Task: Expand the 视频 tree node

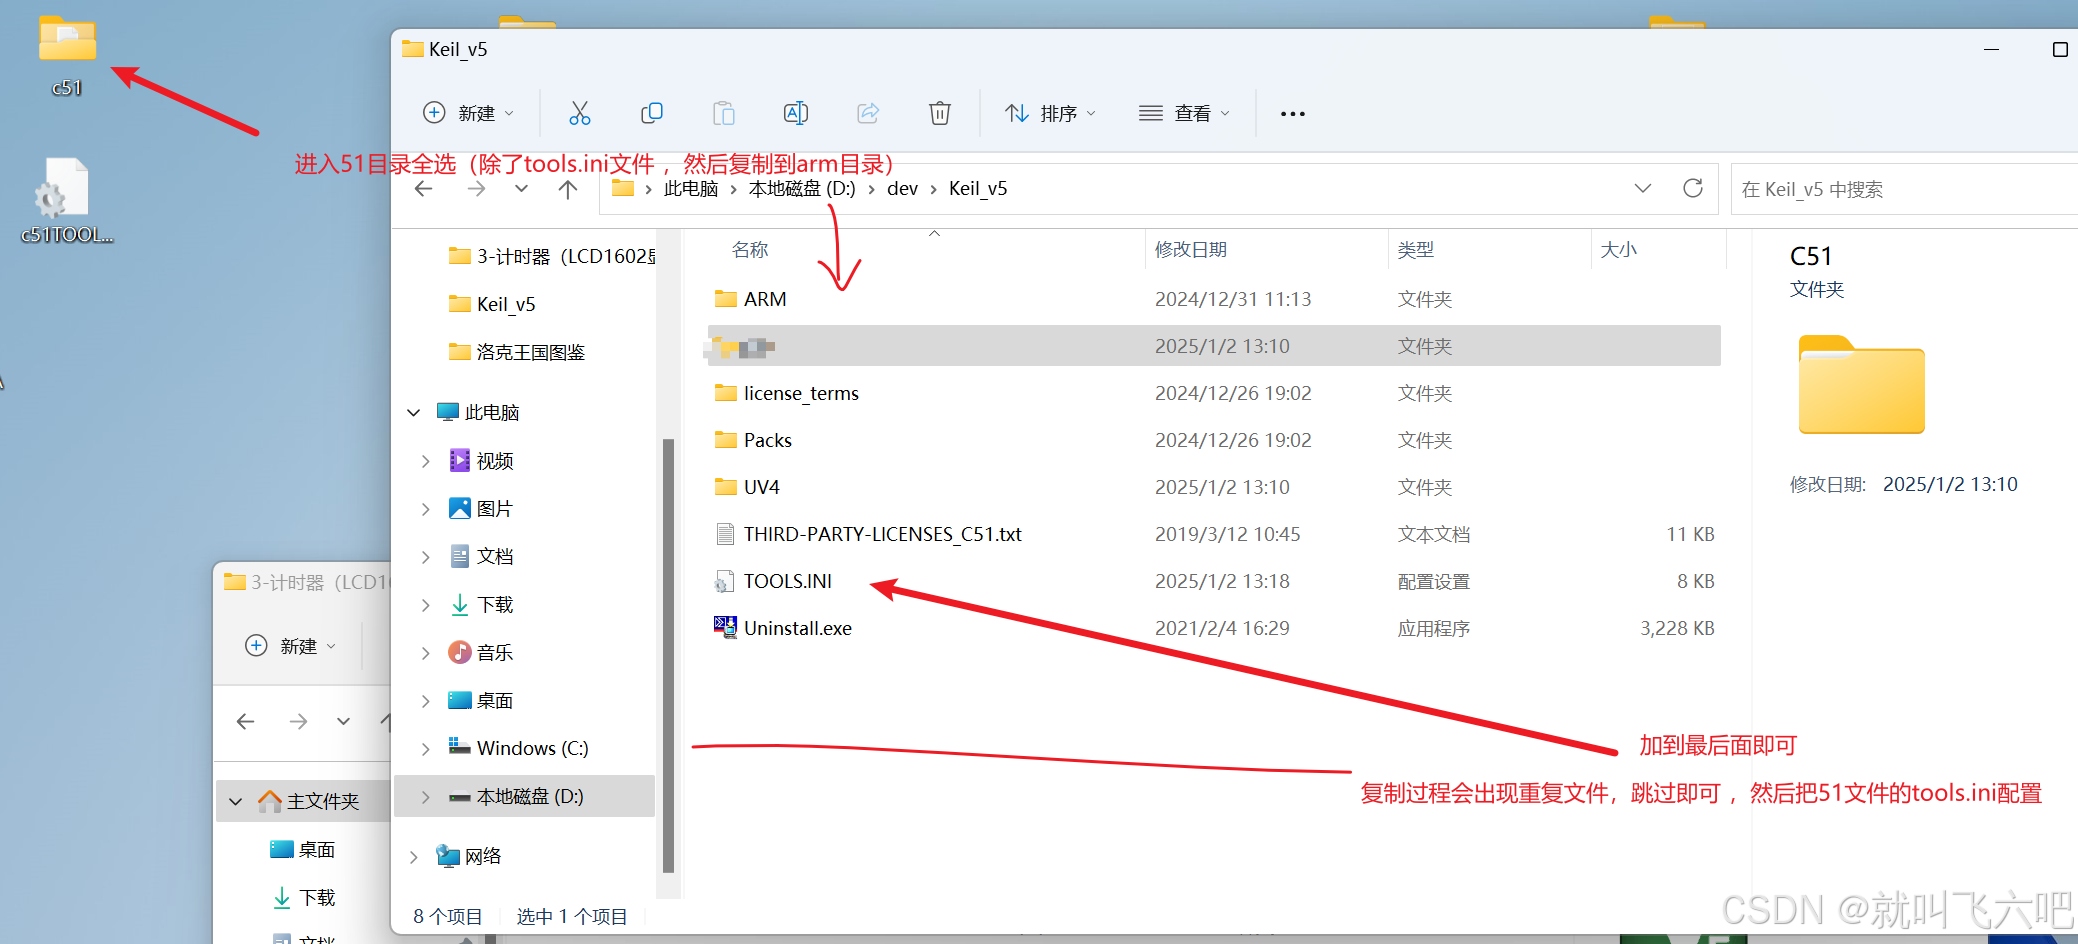Action: pyautogui.click(x=426, y=460)
